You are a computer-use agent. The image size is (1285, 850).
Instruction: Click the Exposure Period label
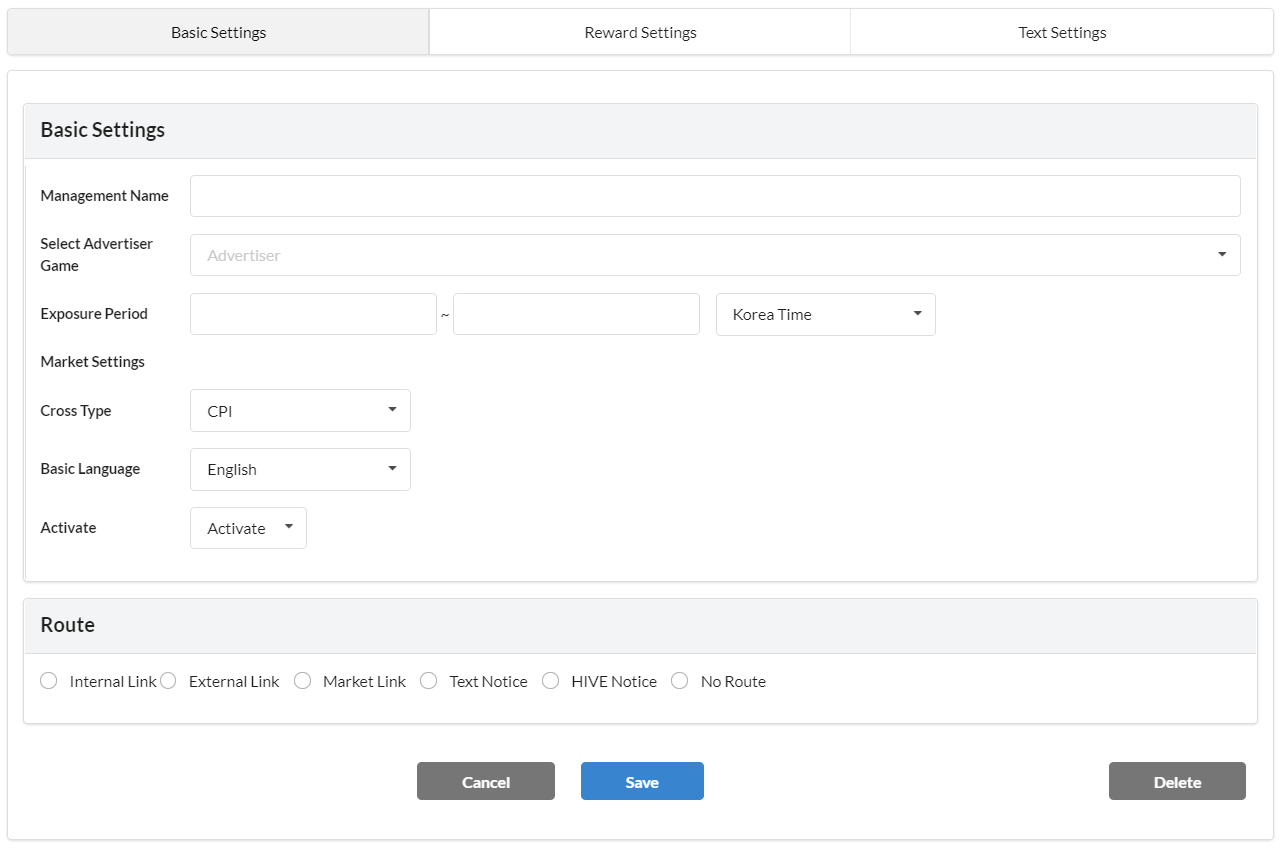click(94, 314)
